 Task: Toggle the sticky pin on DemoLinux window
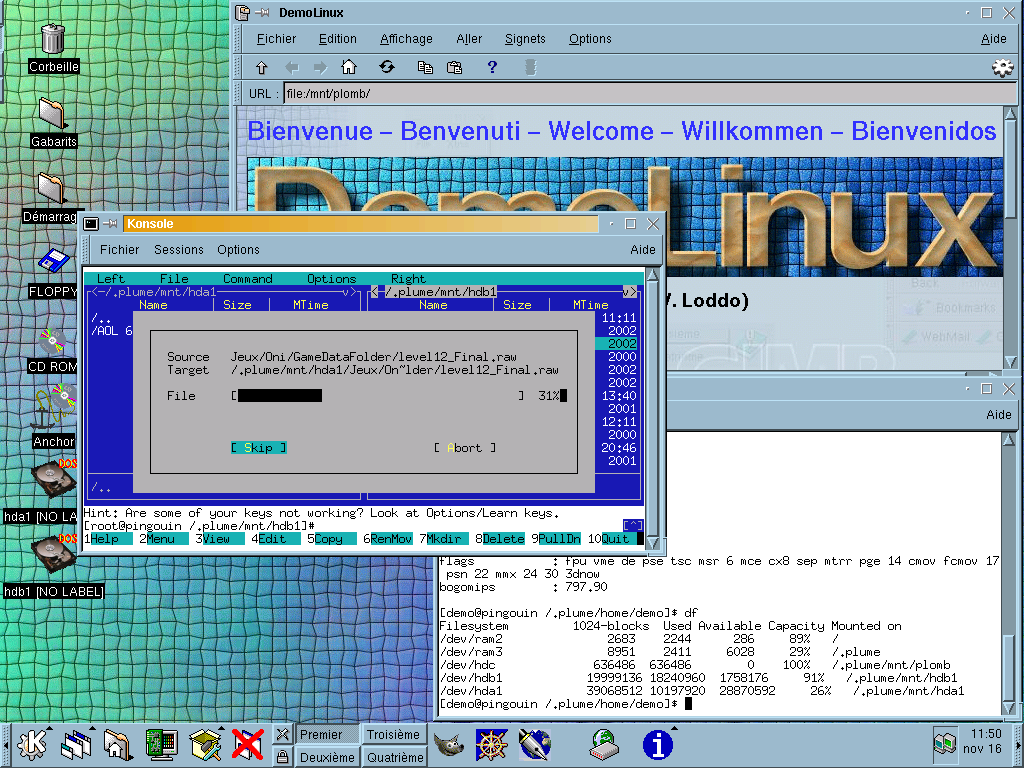tap(261, 13)
